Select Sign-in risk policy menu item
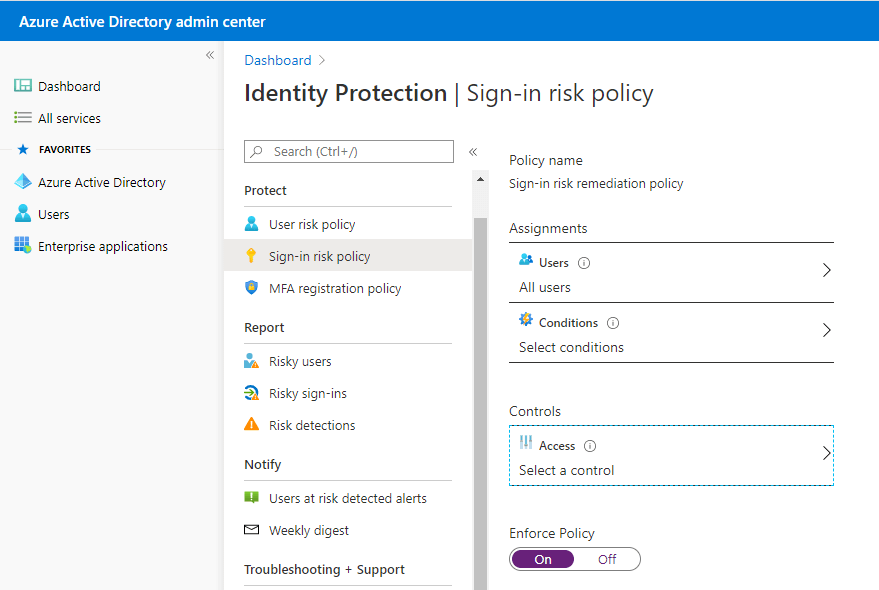Viewport: 879px width, 590px height. pos(348,256)
